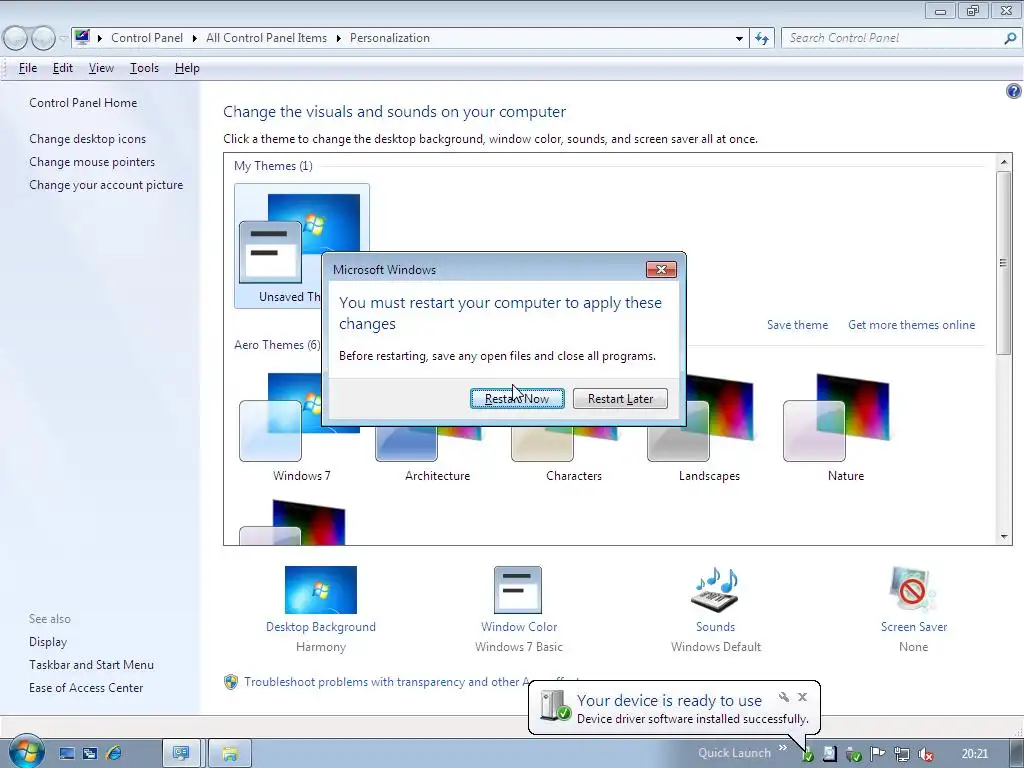Select the Nature theme
The image size is (1024, 768).
tap(845, 428)
